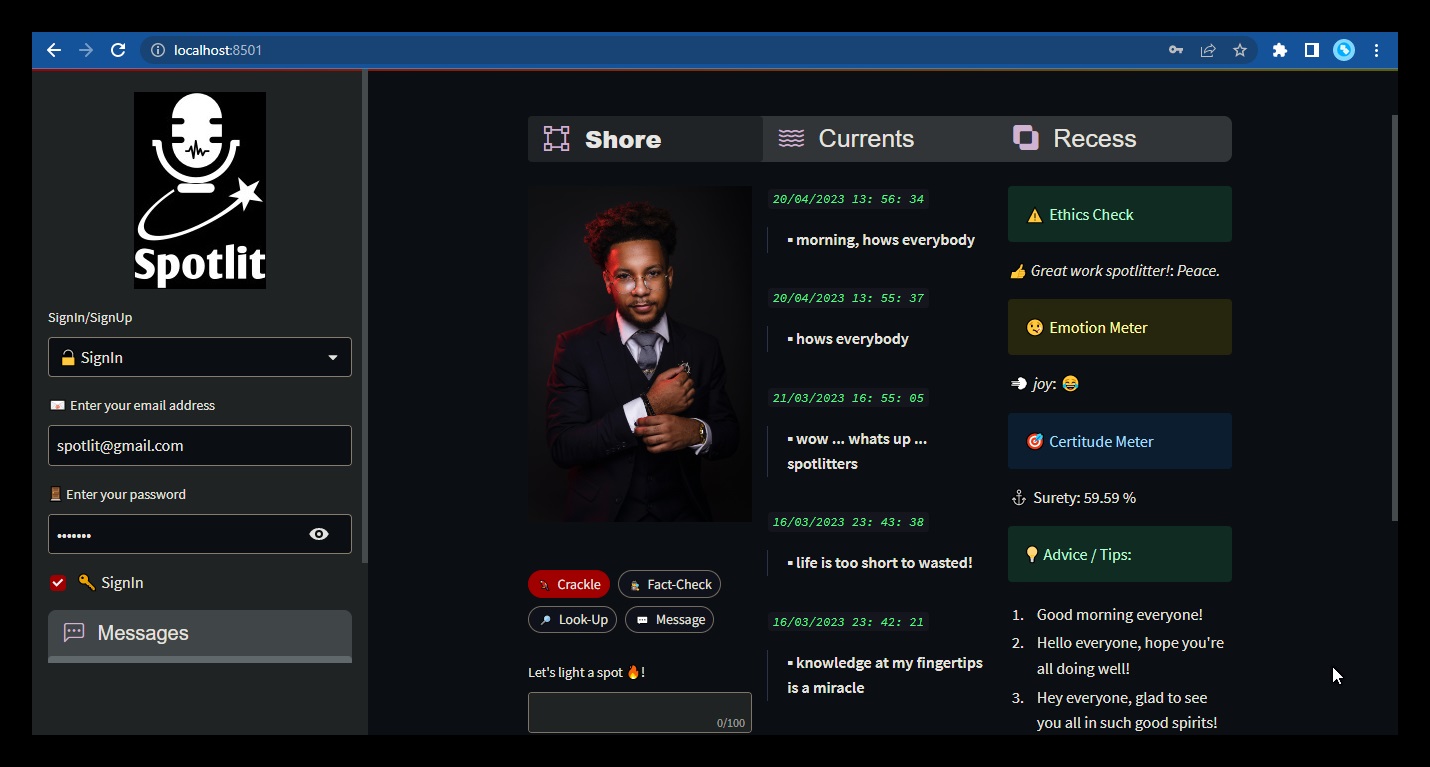Screen dimensions: 1430x767
Task: Open Chrome's three-dot menu
Action: (1377, 50)
